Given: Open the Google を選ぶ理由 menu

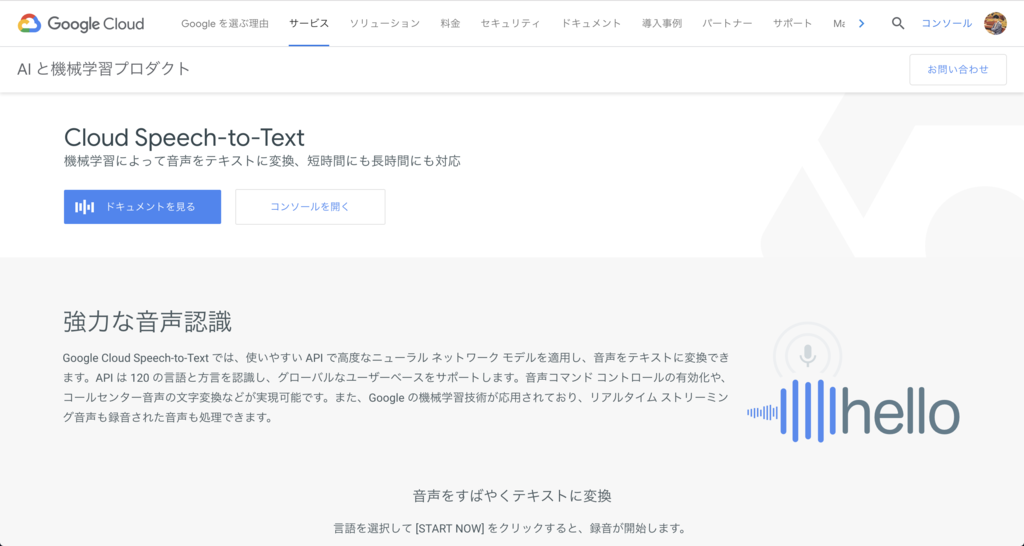Looking at the screenshot, I should [225, 24].
